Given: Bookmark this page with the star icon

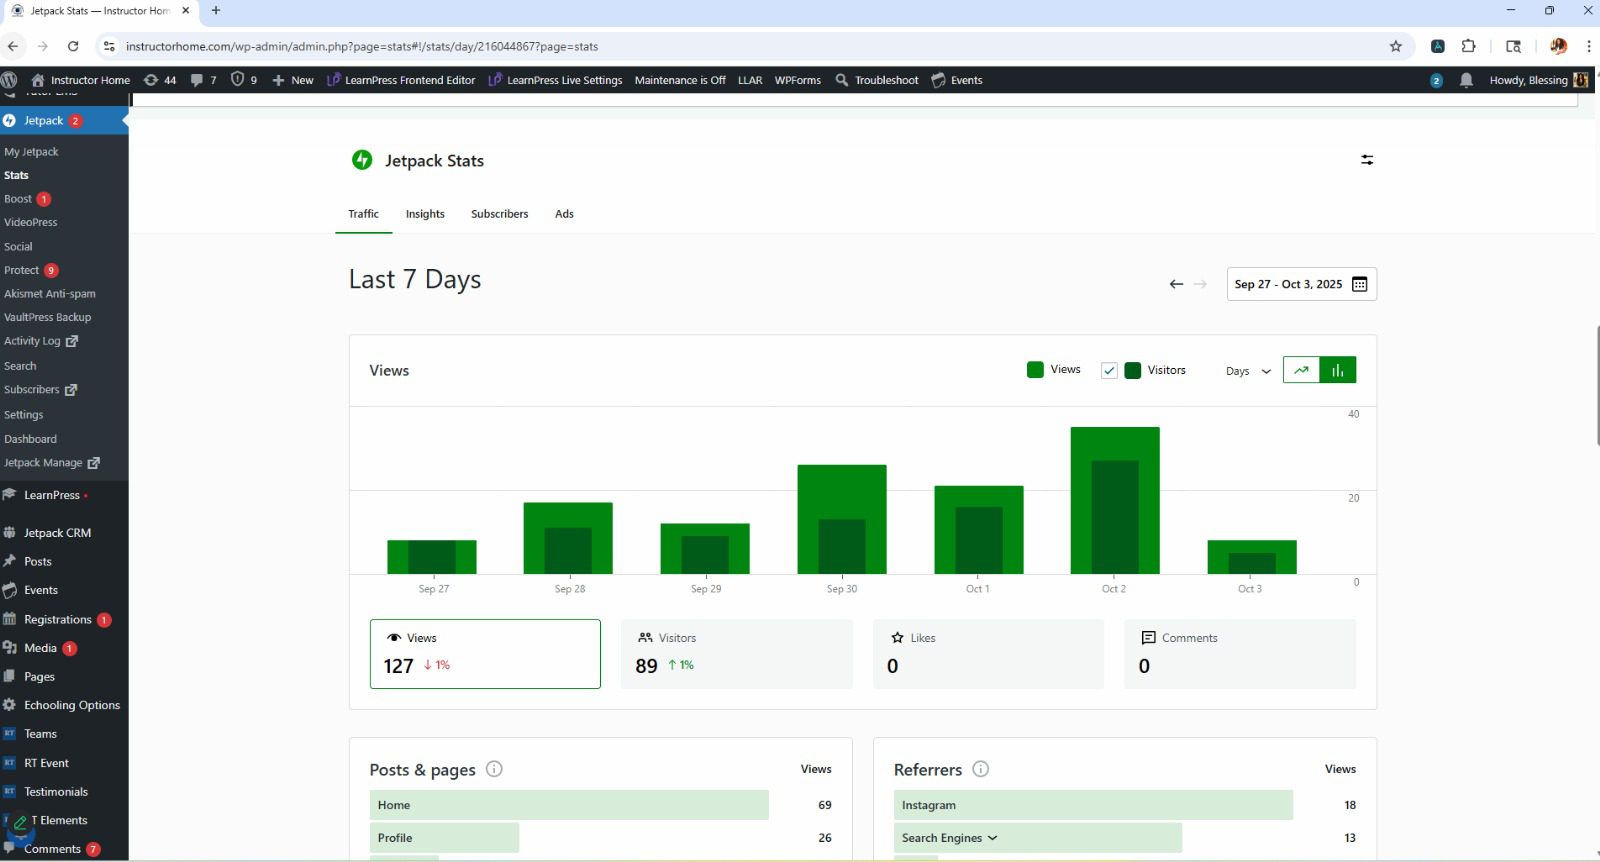Looking at the screenshot, I should pyautogui.click(x=1395, y=46).
